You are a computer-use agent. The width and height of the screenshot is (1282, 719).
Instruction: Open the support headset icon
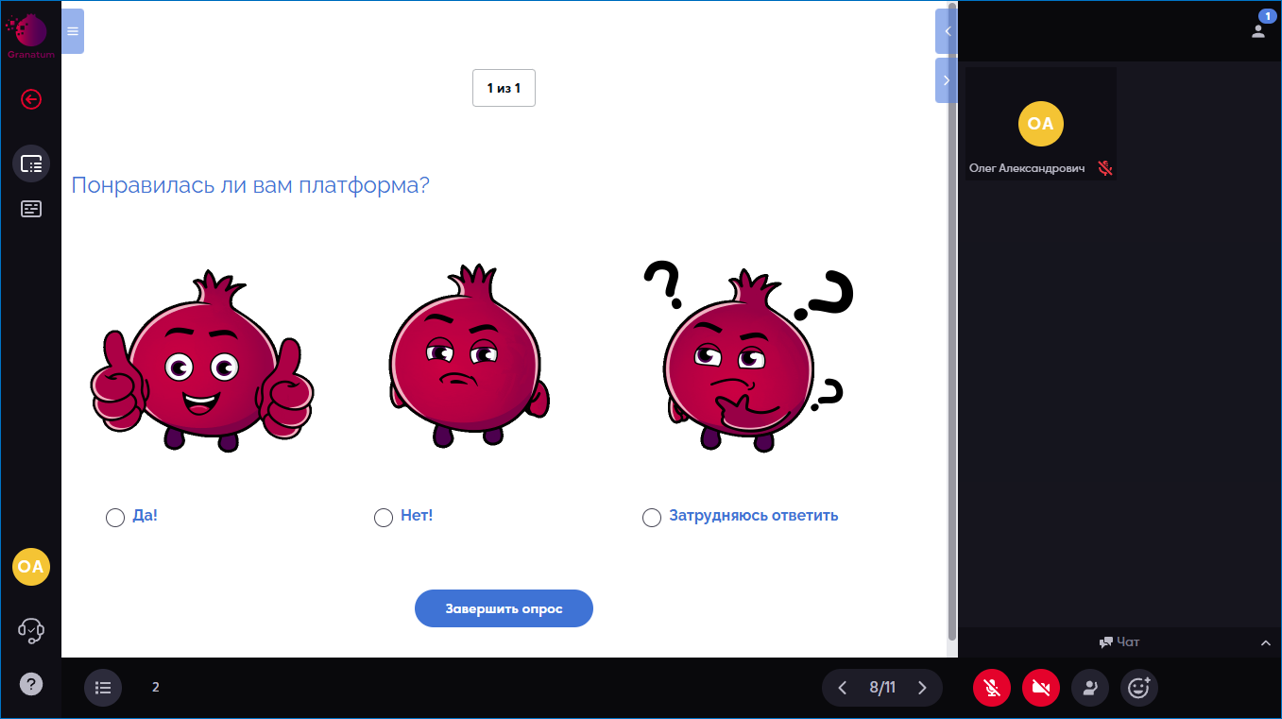[x=31, y=630]
